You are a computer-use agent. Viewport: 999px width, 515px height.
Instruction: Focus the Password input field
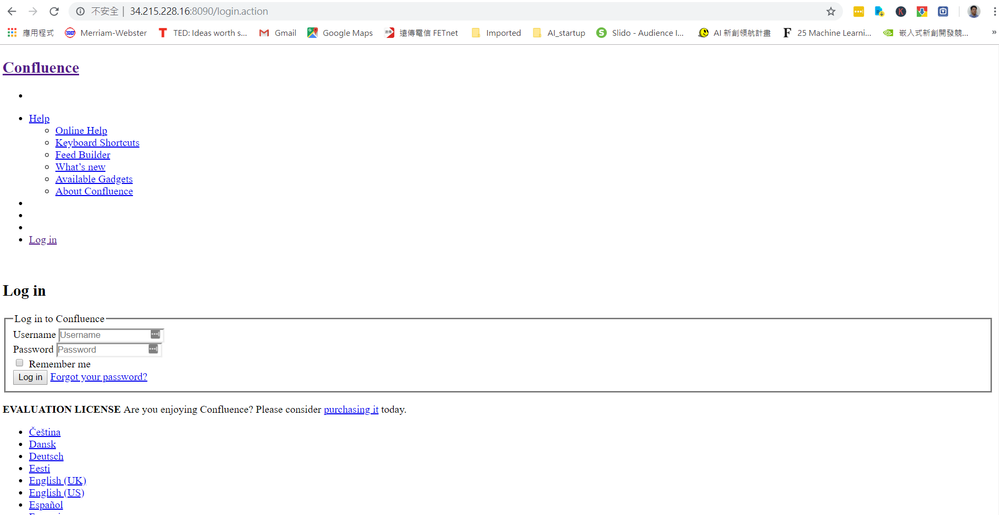109,349
